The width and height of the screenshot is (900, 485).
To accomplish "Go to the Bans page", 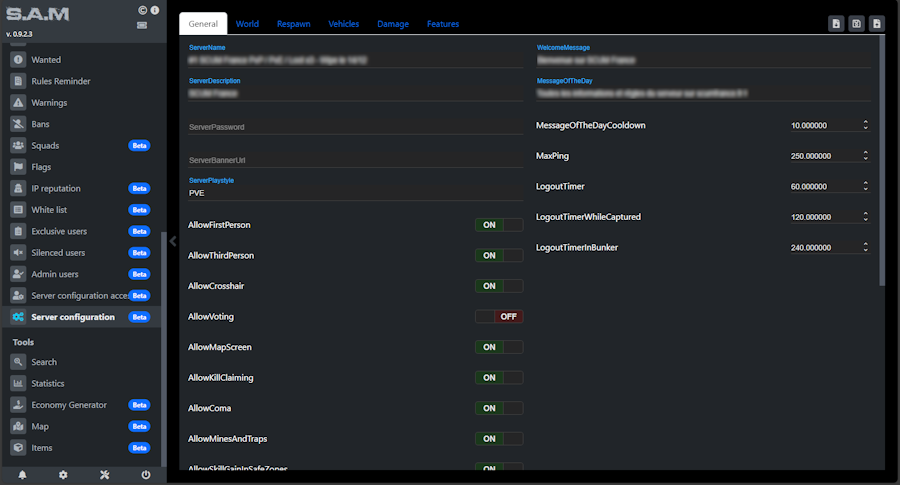I will (x=40, y=124).
